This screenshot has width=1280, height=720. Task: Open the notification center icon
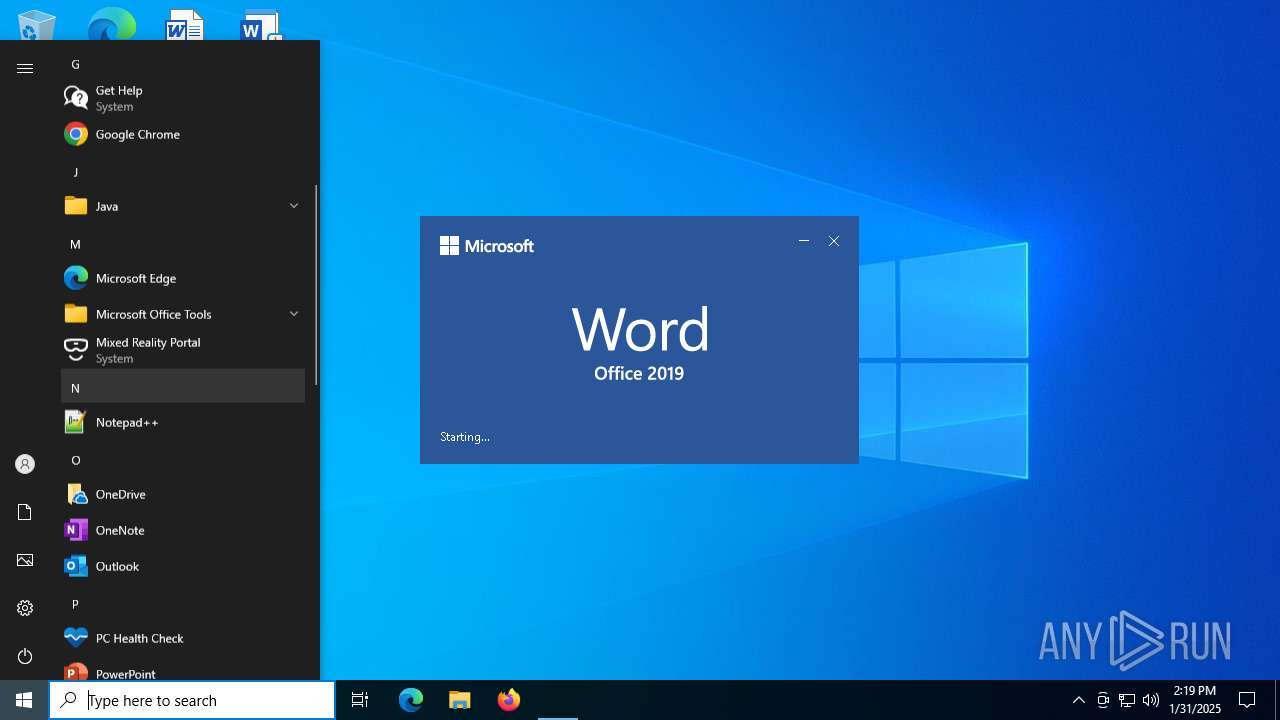1247,700
